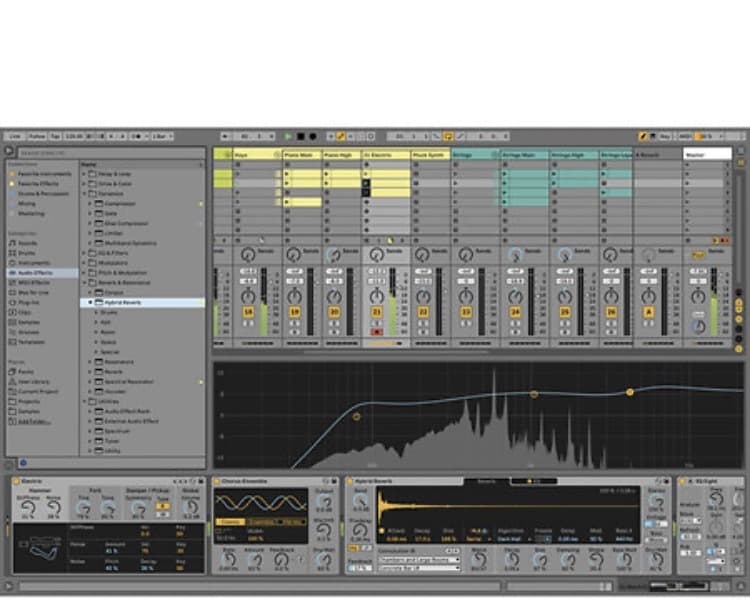The image size is (750, 600).
Task: Click the Master track header
Action: pyautogui.click(x=707, y=155)
